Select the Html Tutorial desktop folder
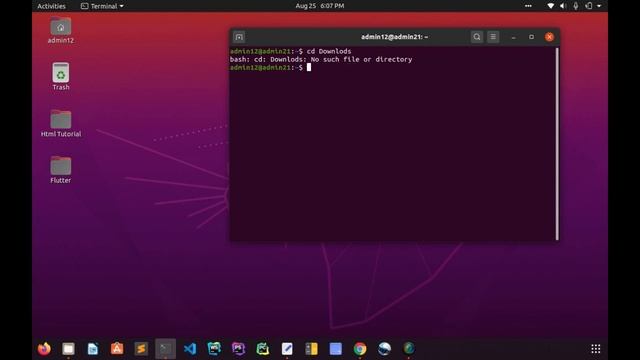The width and height of the screenshot is (640, 360). 61,123
